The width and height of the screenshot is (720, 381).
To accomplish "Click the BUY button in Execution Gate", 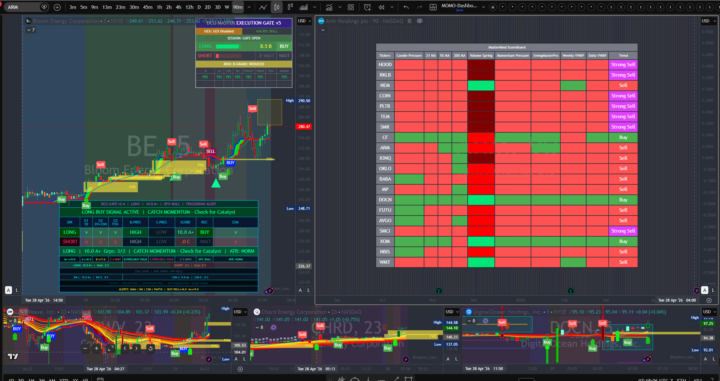I will [284, 46].
